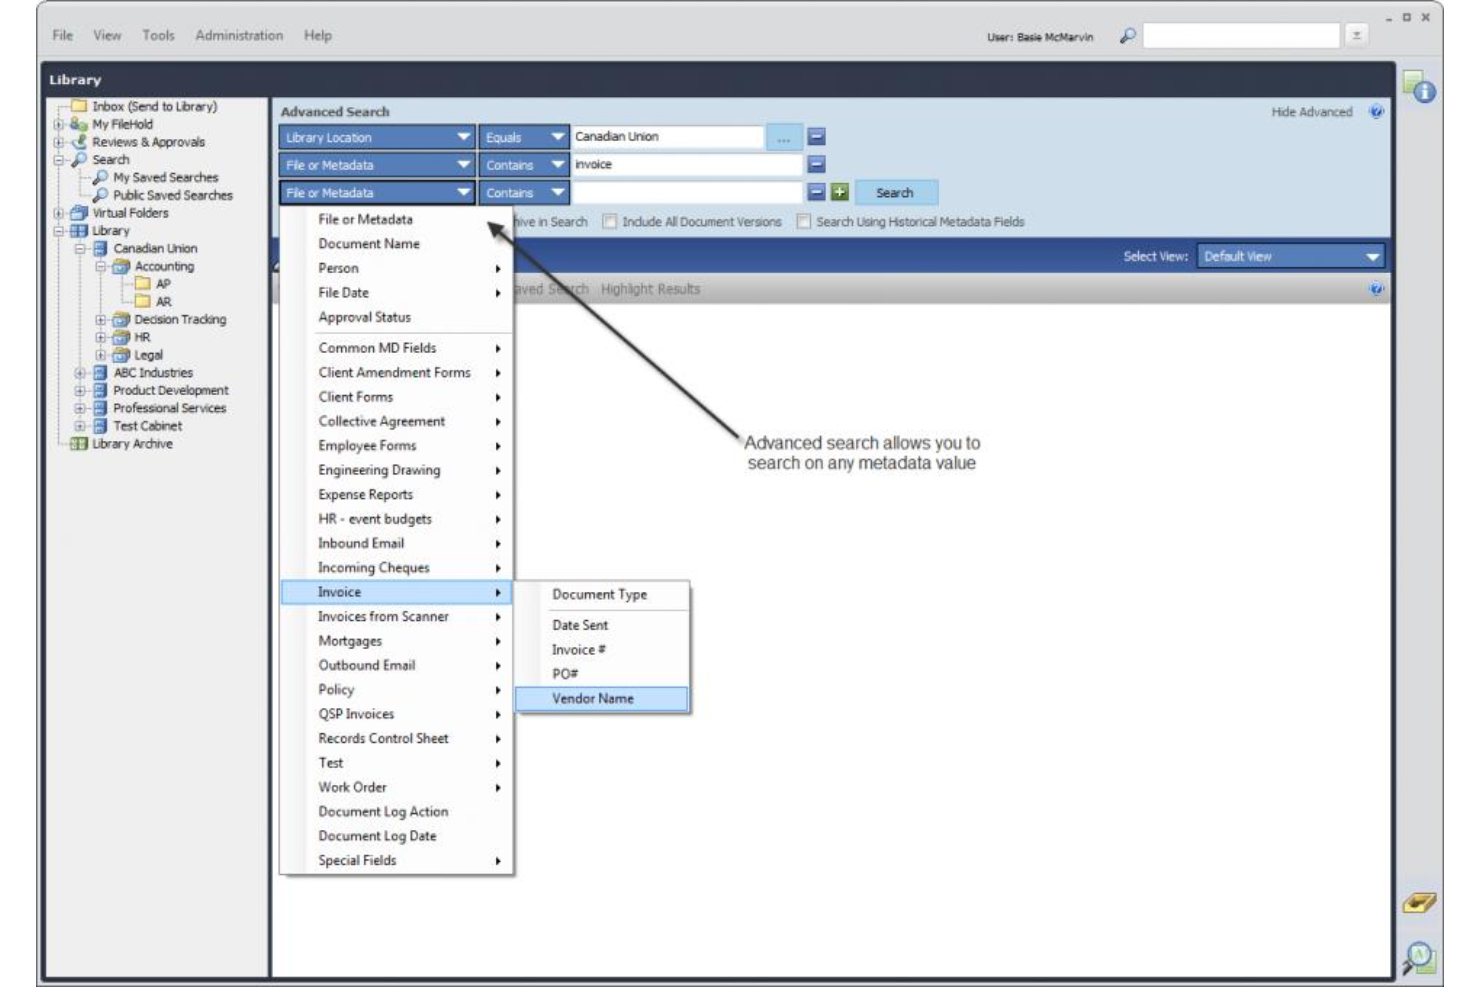This screenshot has width=1480, height=987.
Task: Expand the ABC Industries cabinet
Action: click(x=79, y=373)
